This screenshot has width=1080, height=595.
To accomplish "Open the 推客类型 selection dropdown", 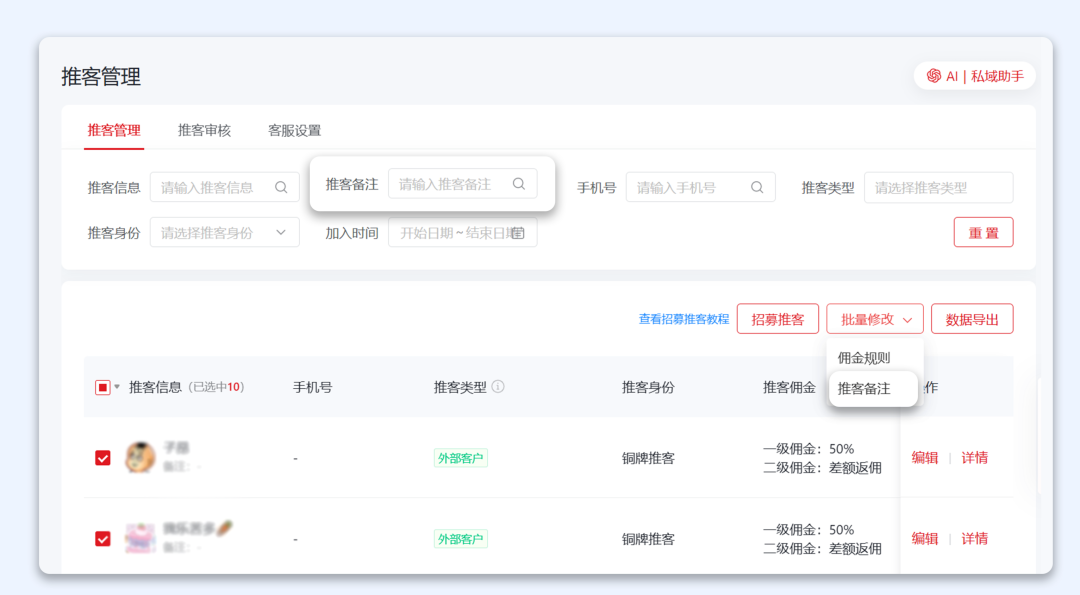I will [x=937, y=187].
